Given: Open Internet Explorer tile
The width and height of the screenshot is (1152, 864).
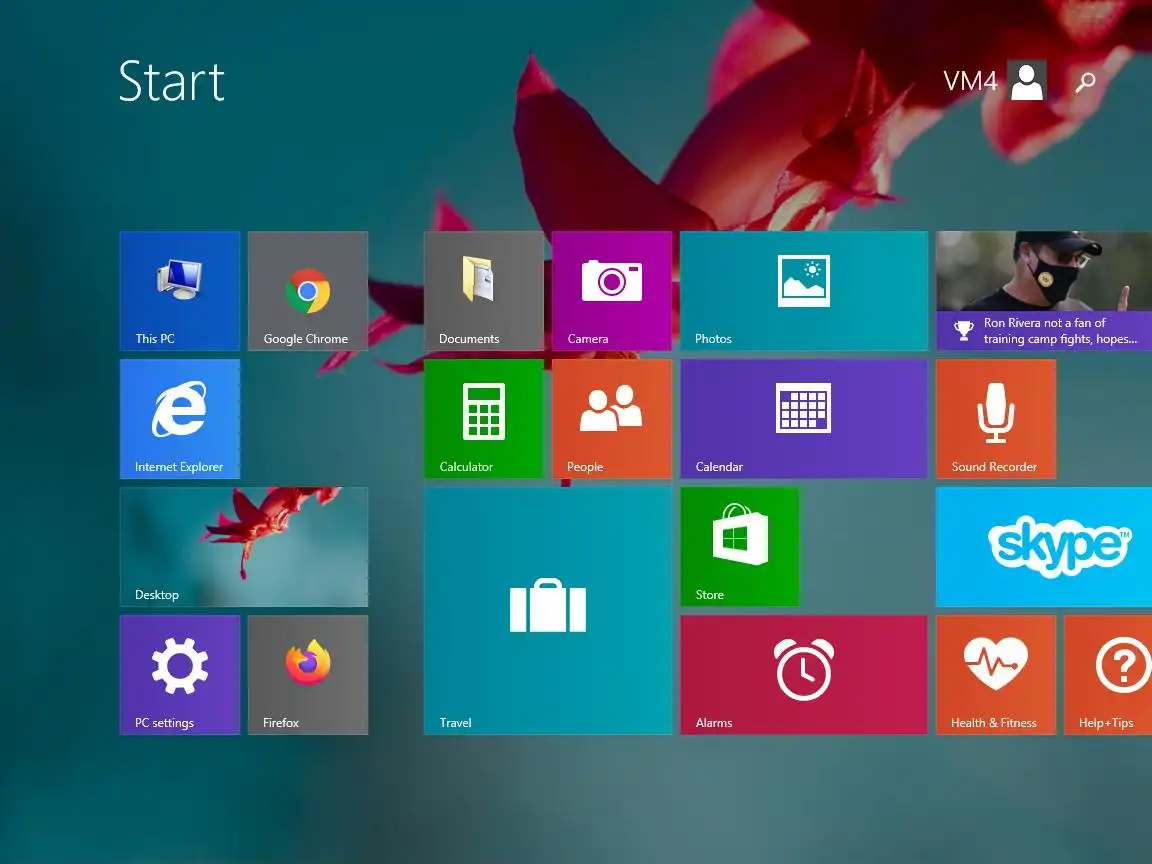Looking at the screenshot, I should (180, 419).
